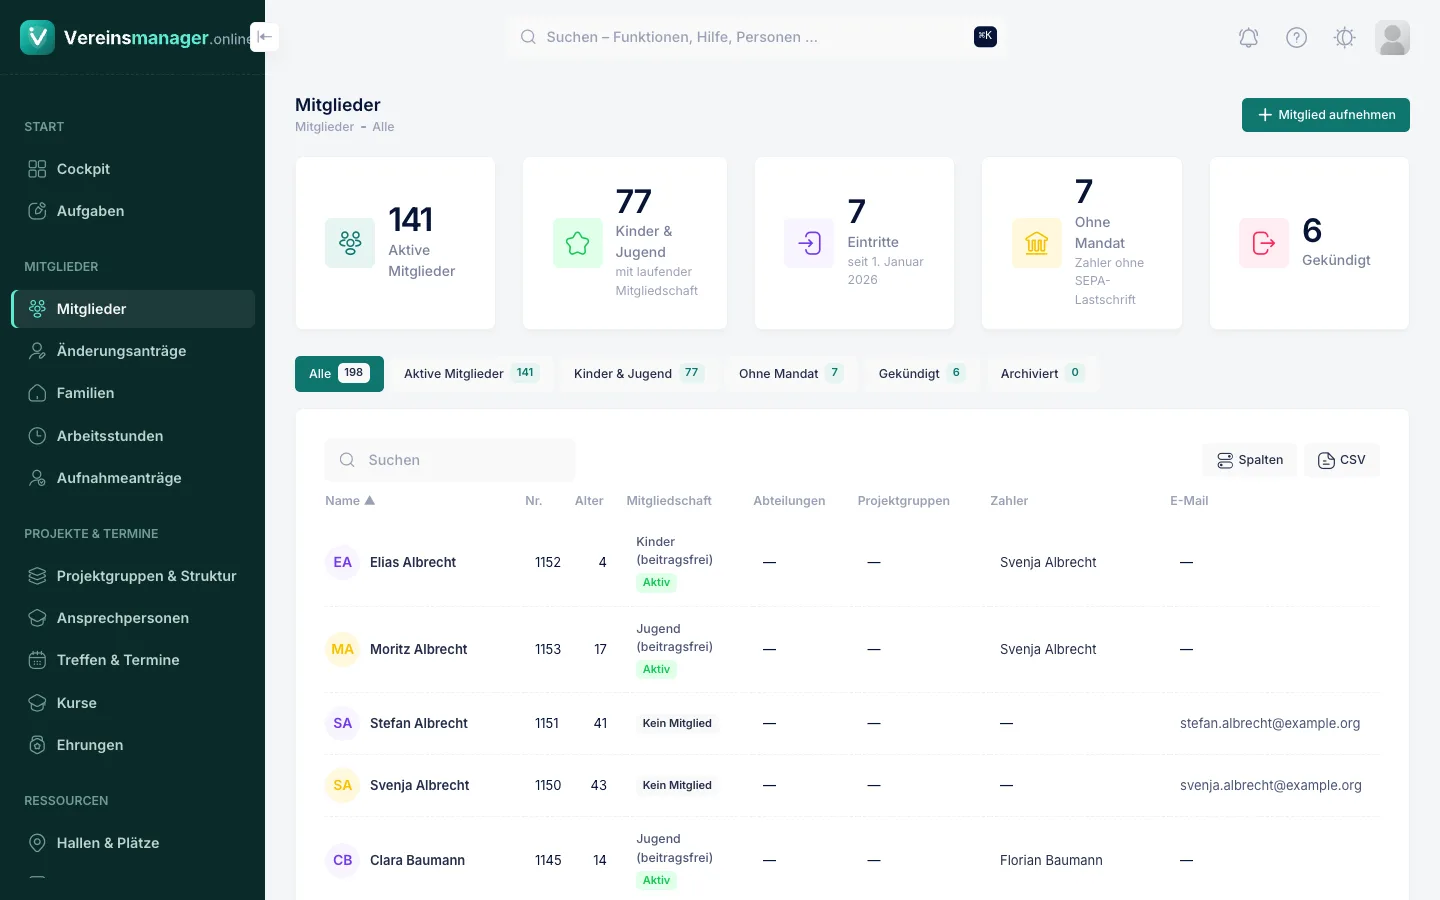Image resolution: width=1440 pixels, height=900 pixels.
Task: Click the Gekündigt exit icon
Action: (x=1264, y=243)
